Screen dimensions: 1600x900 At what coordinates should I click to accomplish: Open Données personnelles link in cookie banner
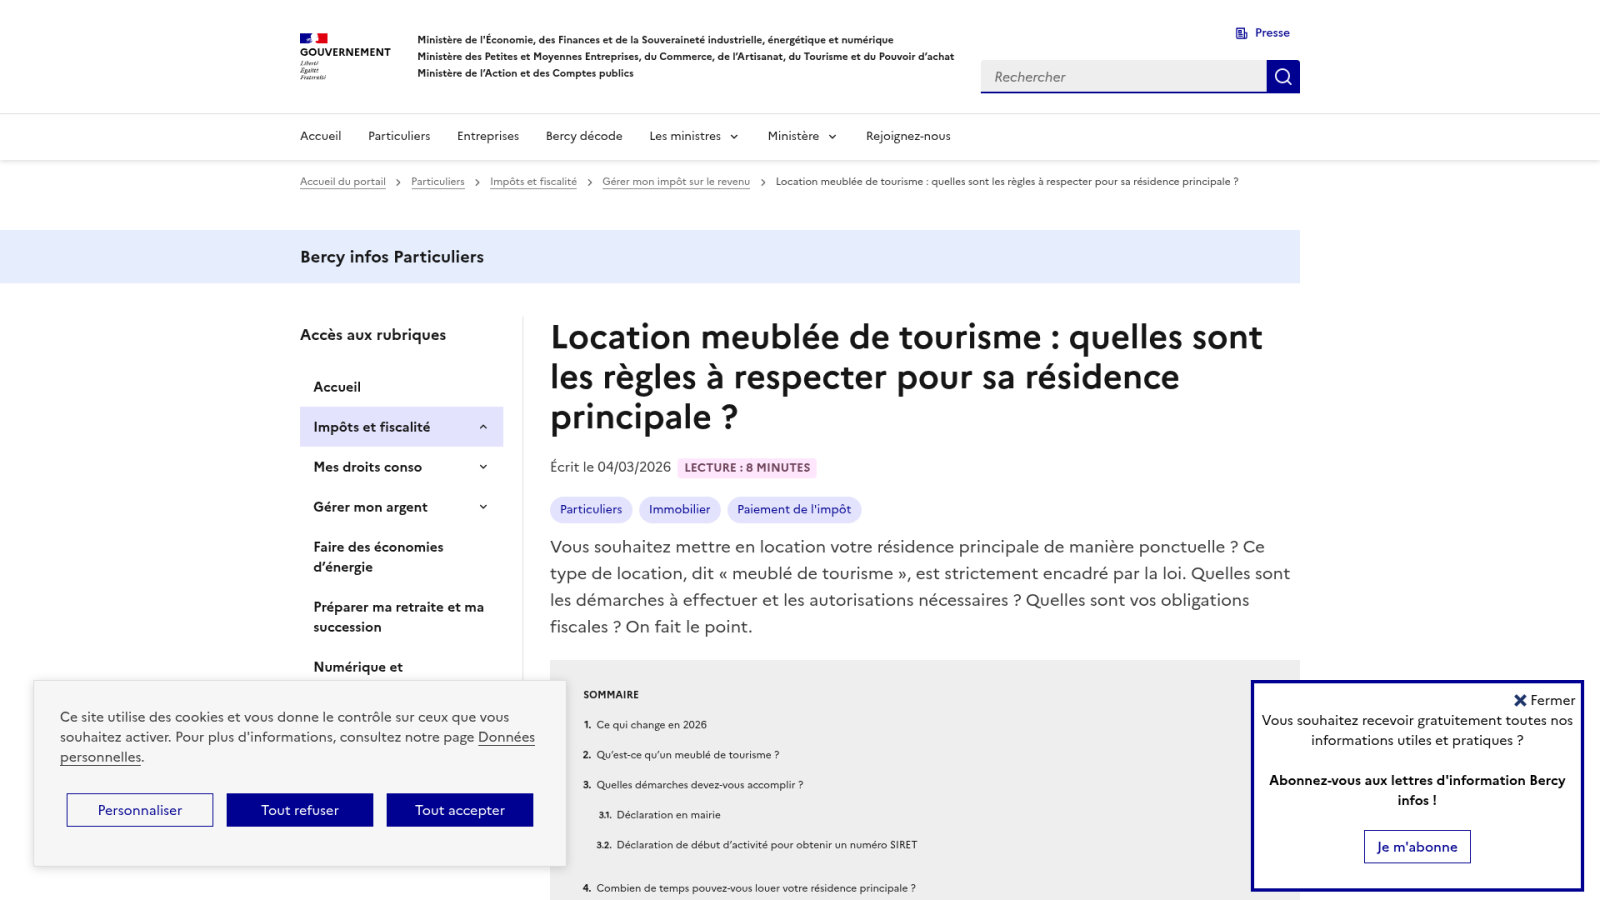pyautogui.click(x=506, y=737)
